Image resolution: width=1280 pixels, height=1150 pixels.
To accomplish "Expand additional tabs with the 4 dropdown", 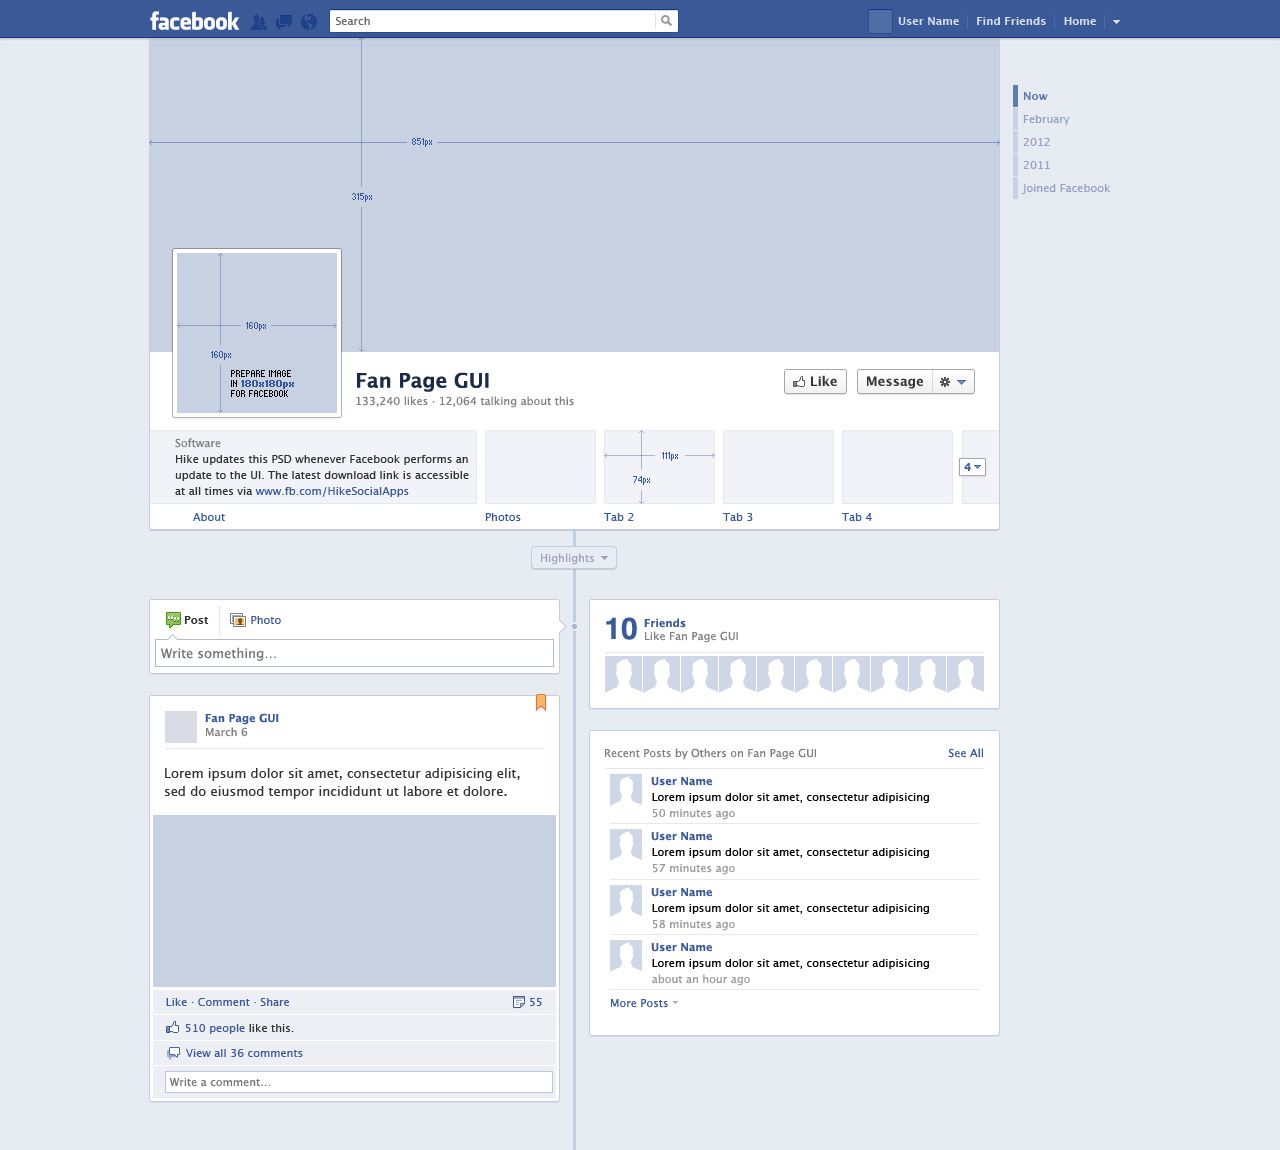I will pyautogui.click(x=972, y=467).
